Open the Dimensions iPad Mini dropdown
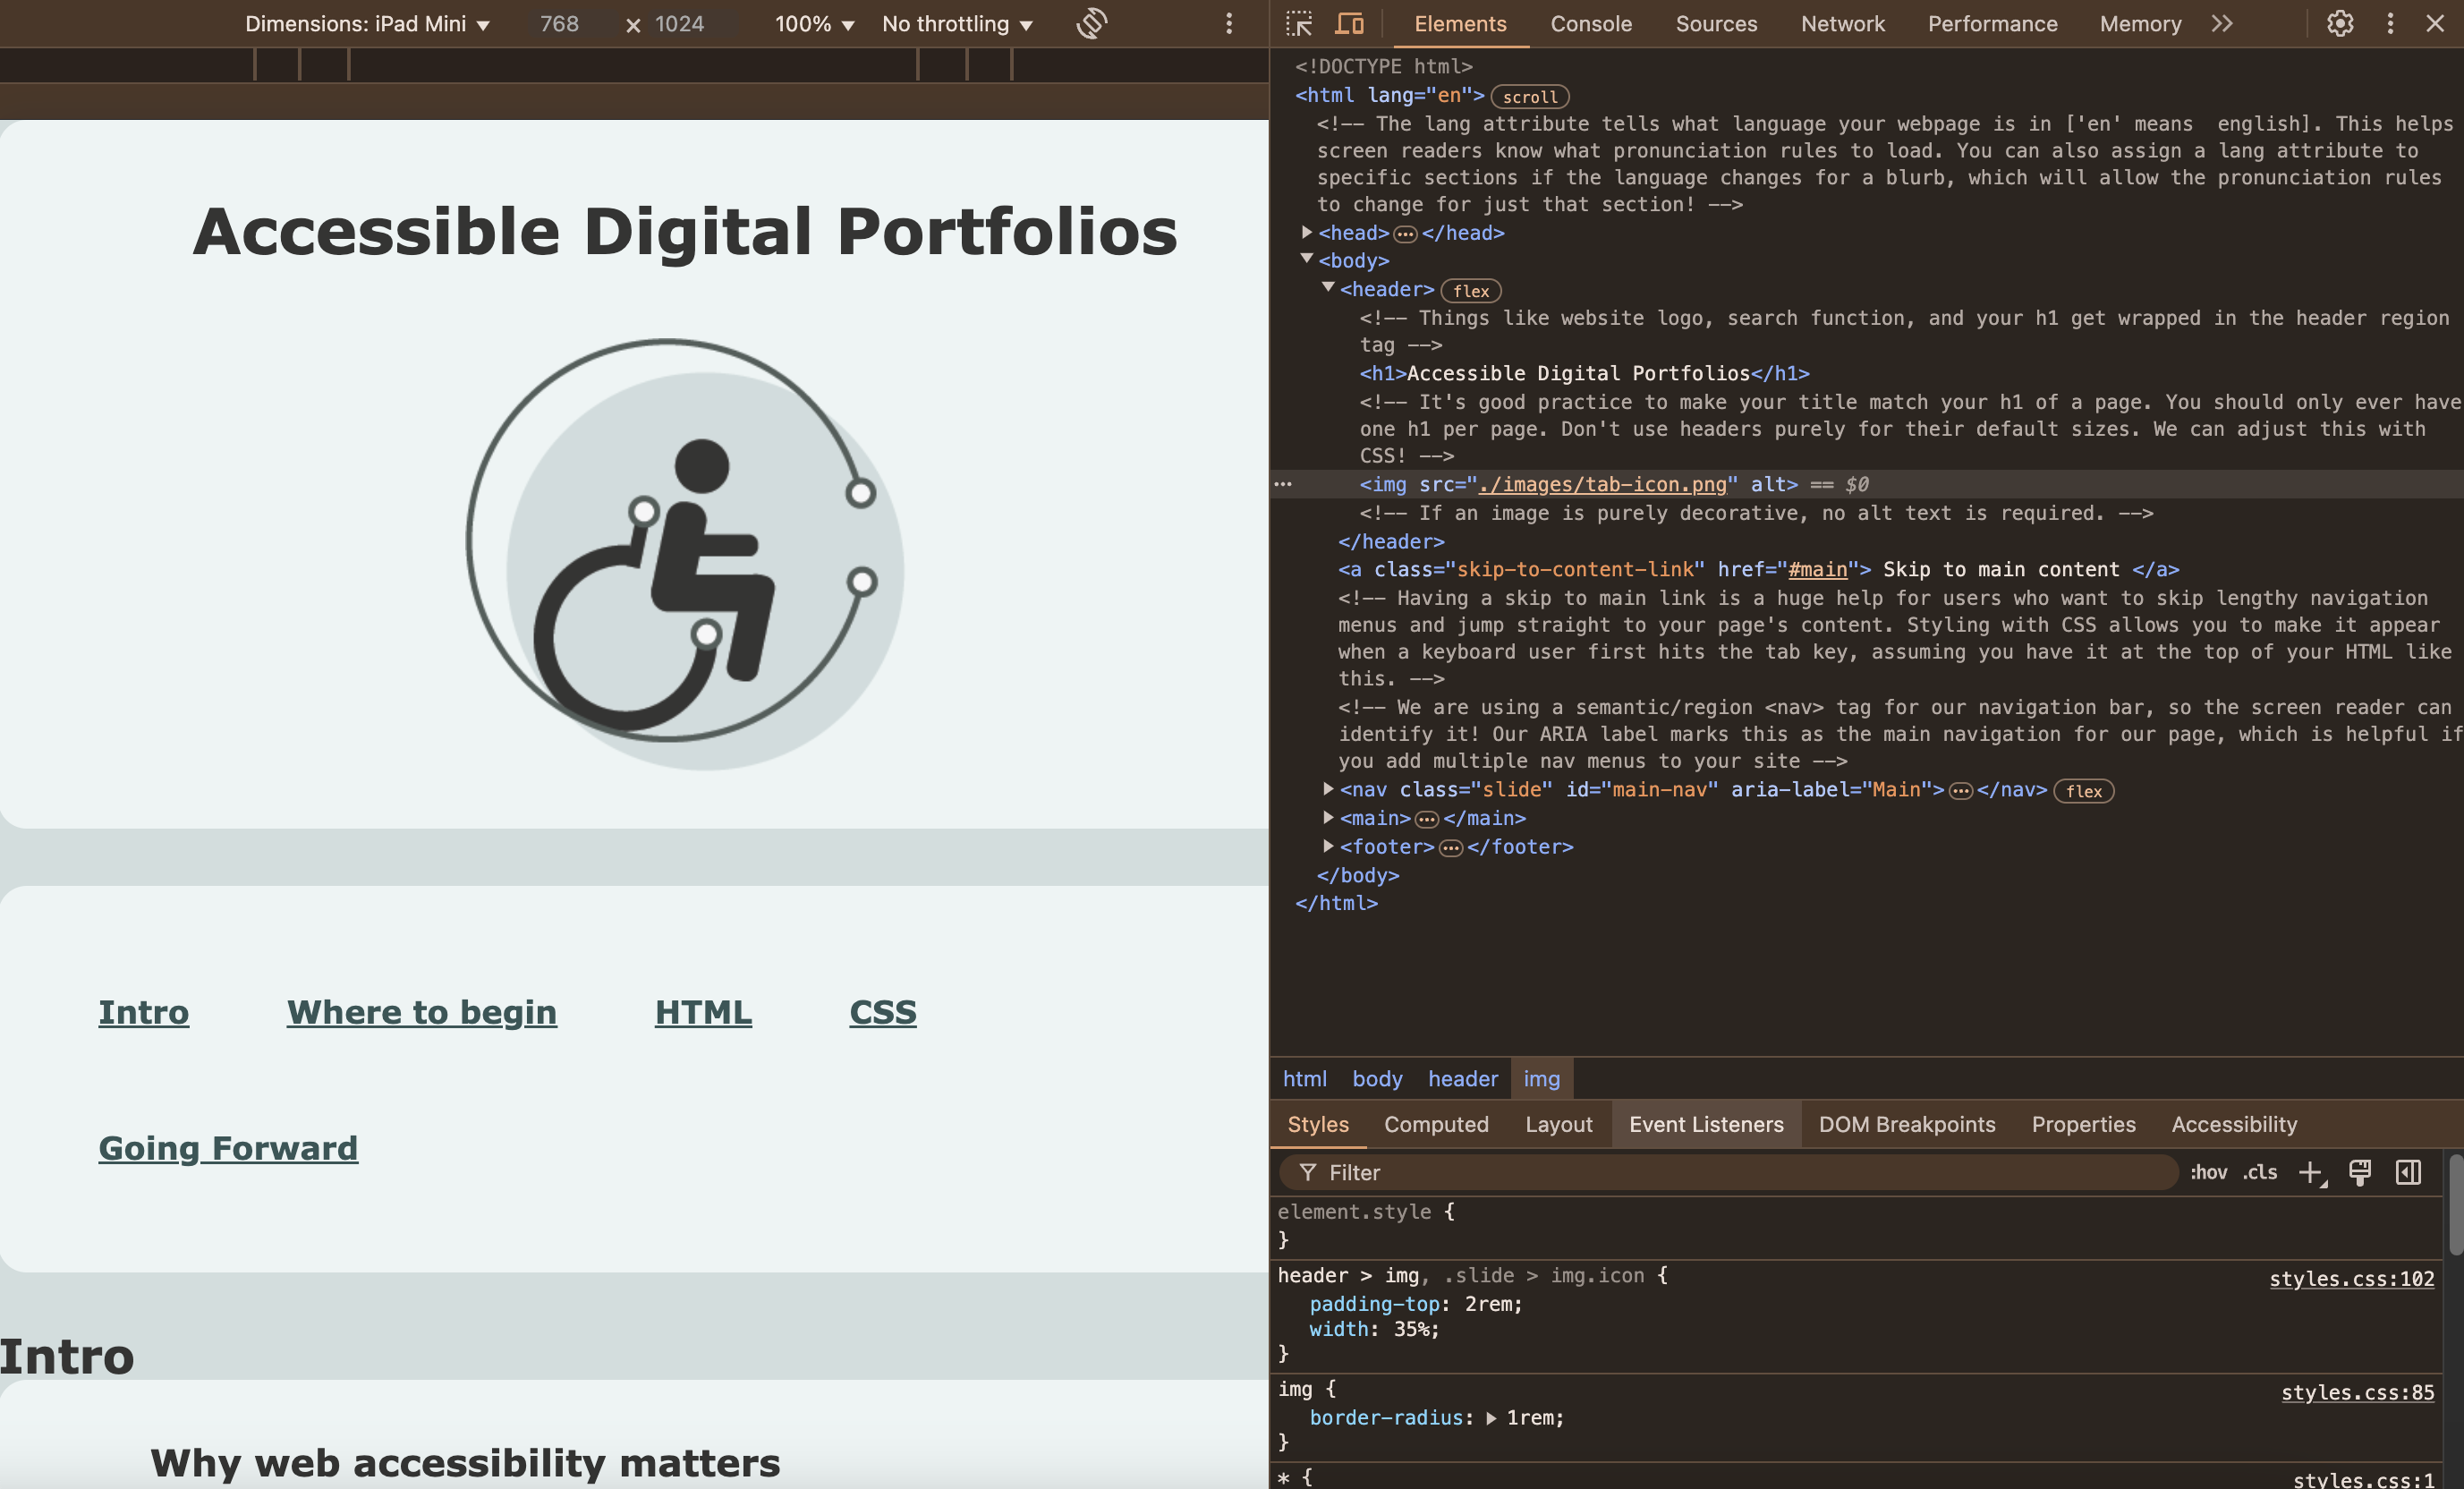The width and height of the screenshot is (2464, 1489). 367,24
